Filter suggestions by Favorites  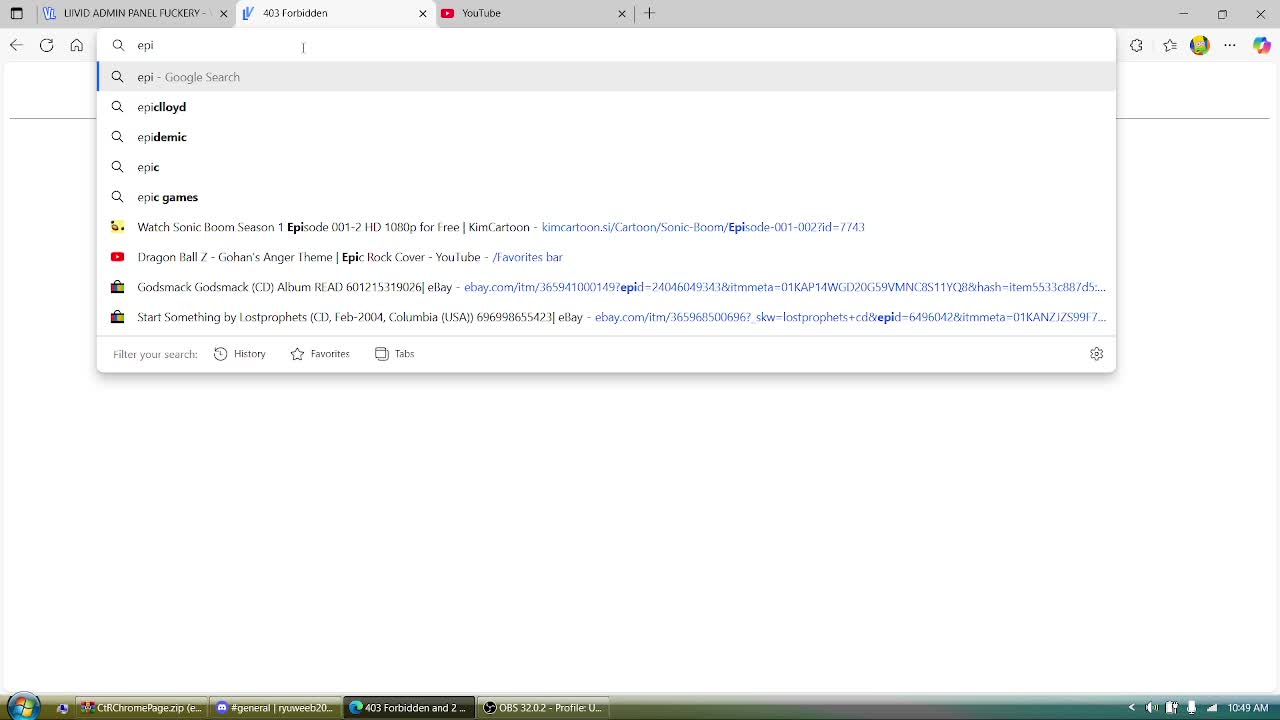319,353
